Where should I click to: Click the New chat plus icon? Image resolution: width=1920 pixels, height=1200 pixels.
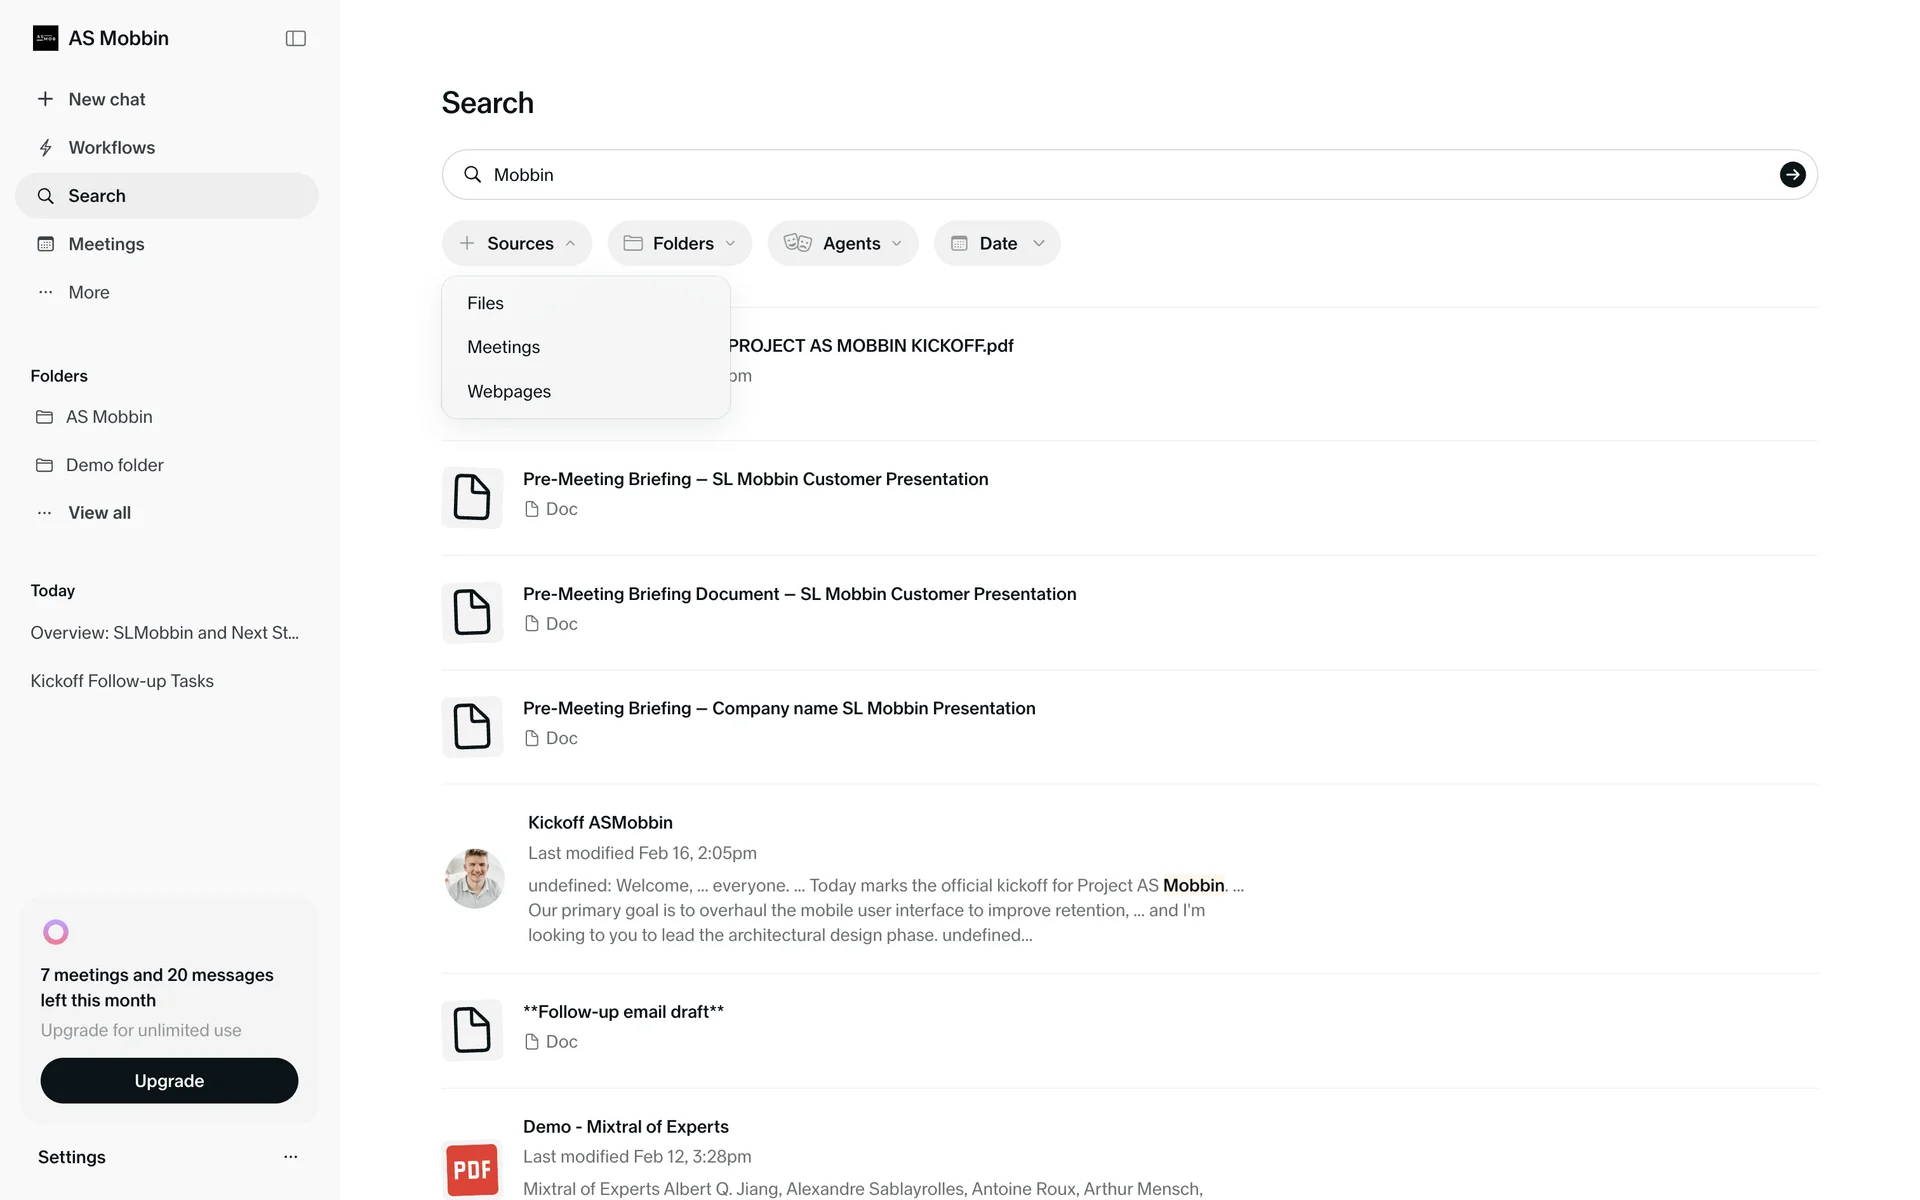pos(45,99)
